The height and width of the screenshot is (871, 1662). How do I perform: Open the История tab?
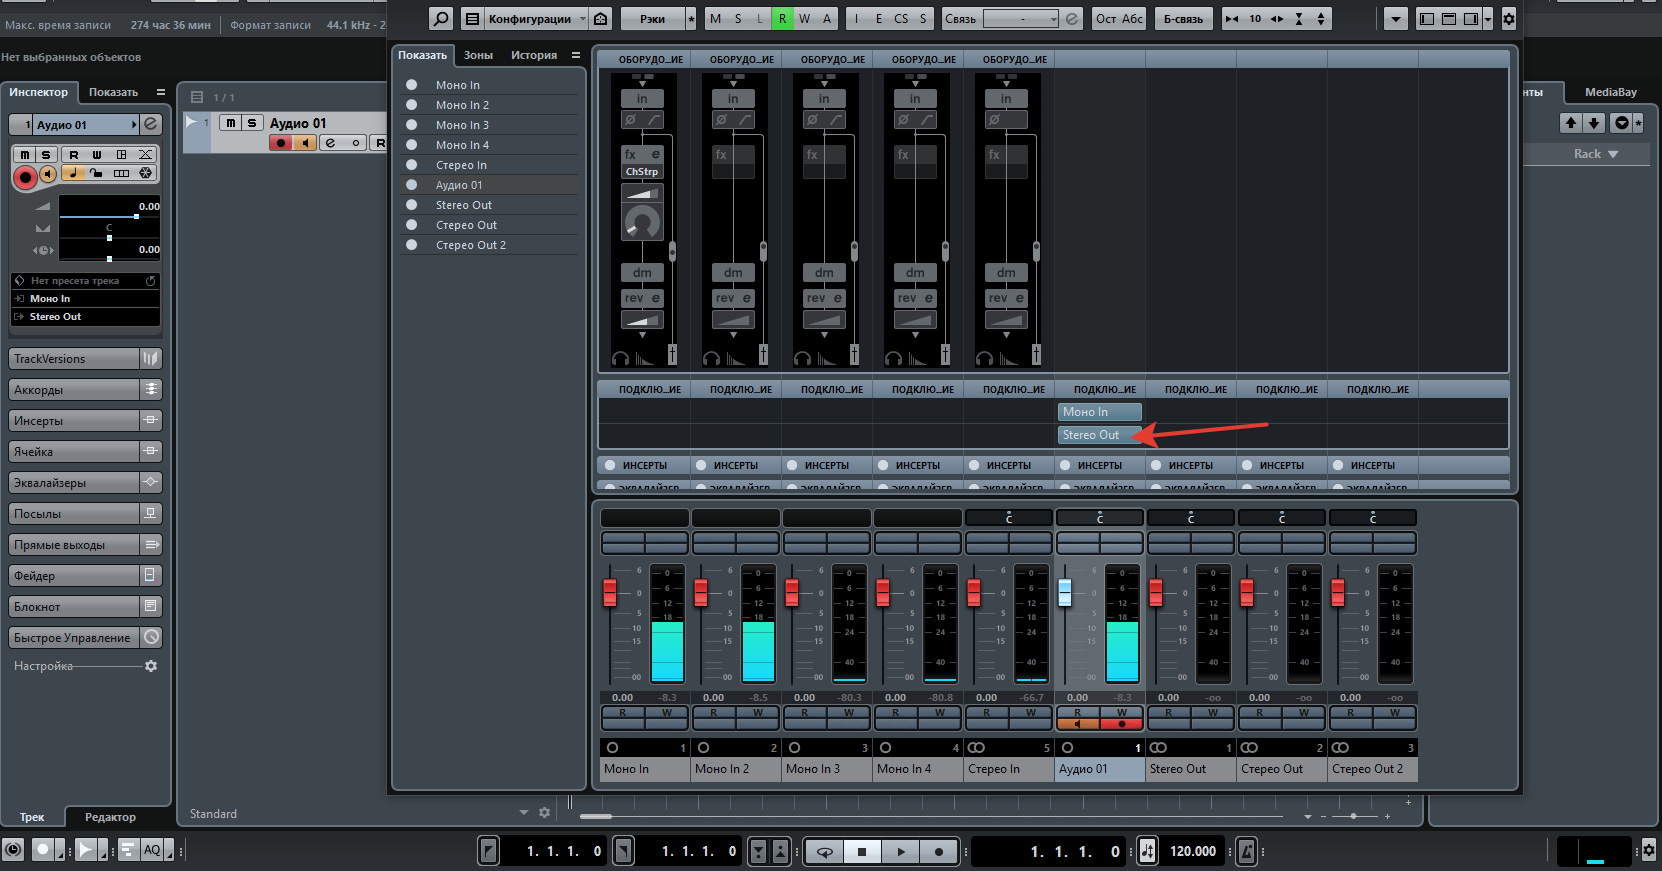coord(534,55)
